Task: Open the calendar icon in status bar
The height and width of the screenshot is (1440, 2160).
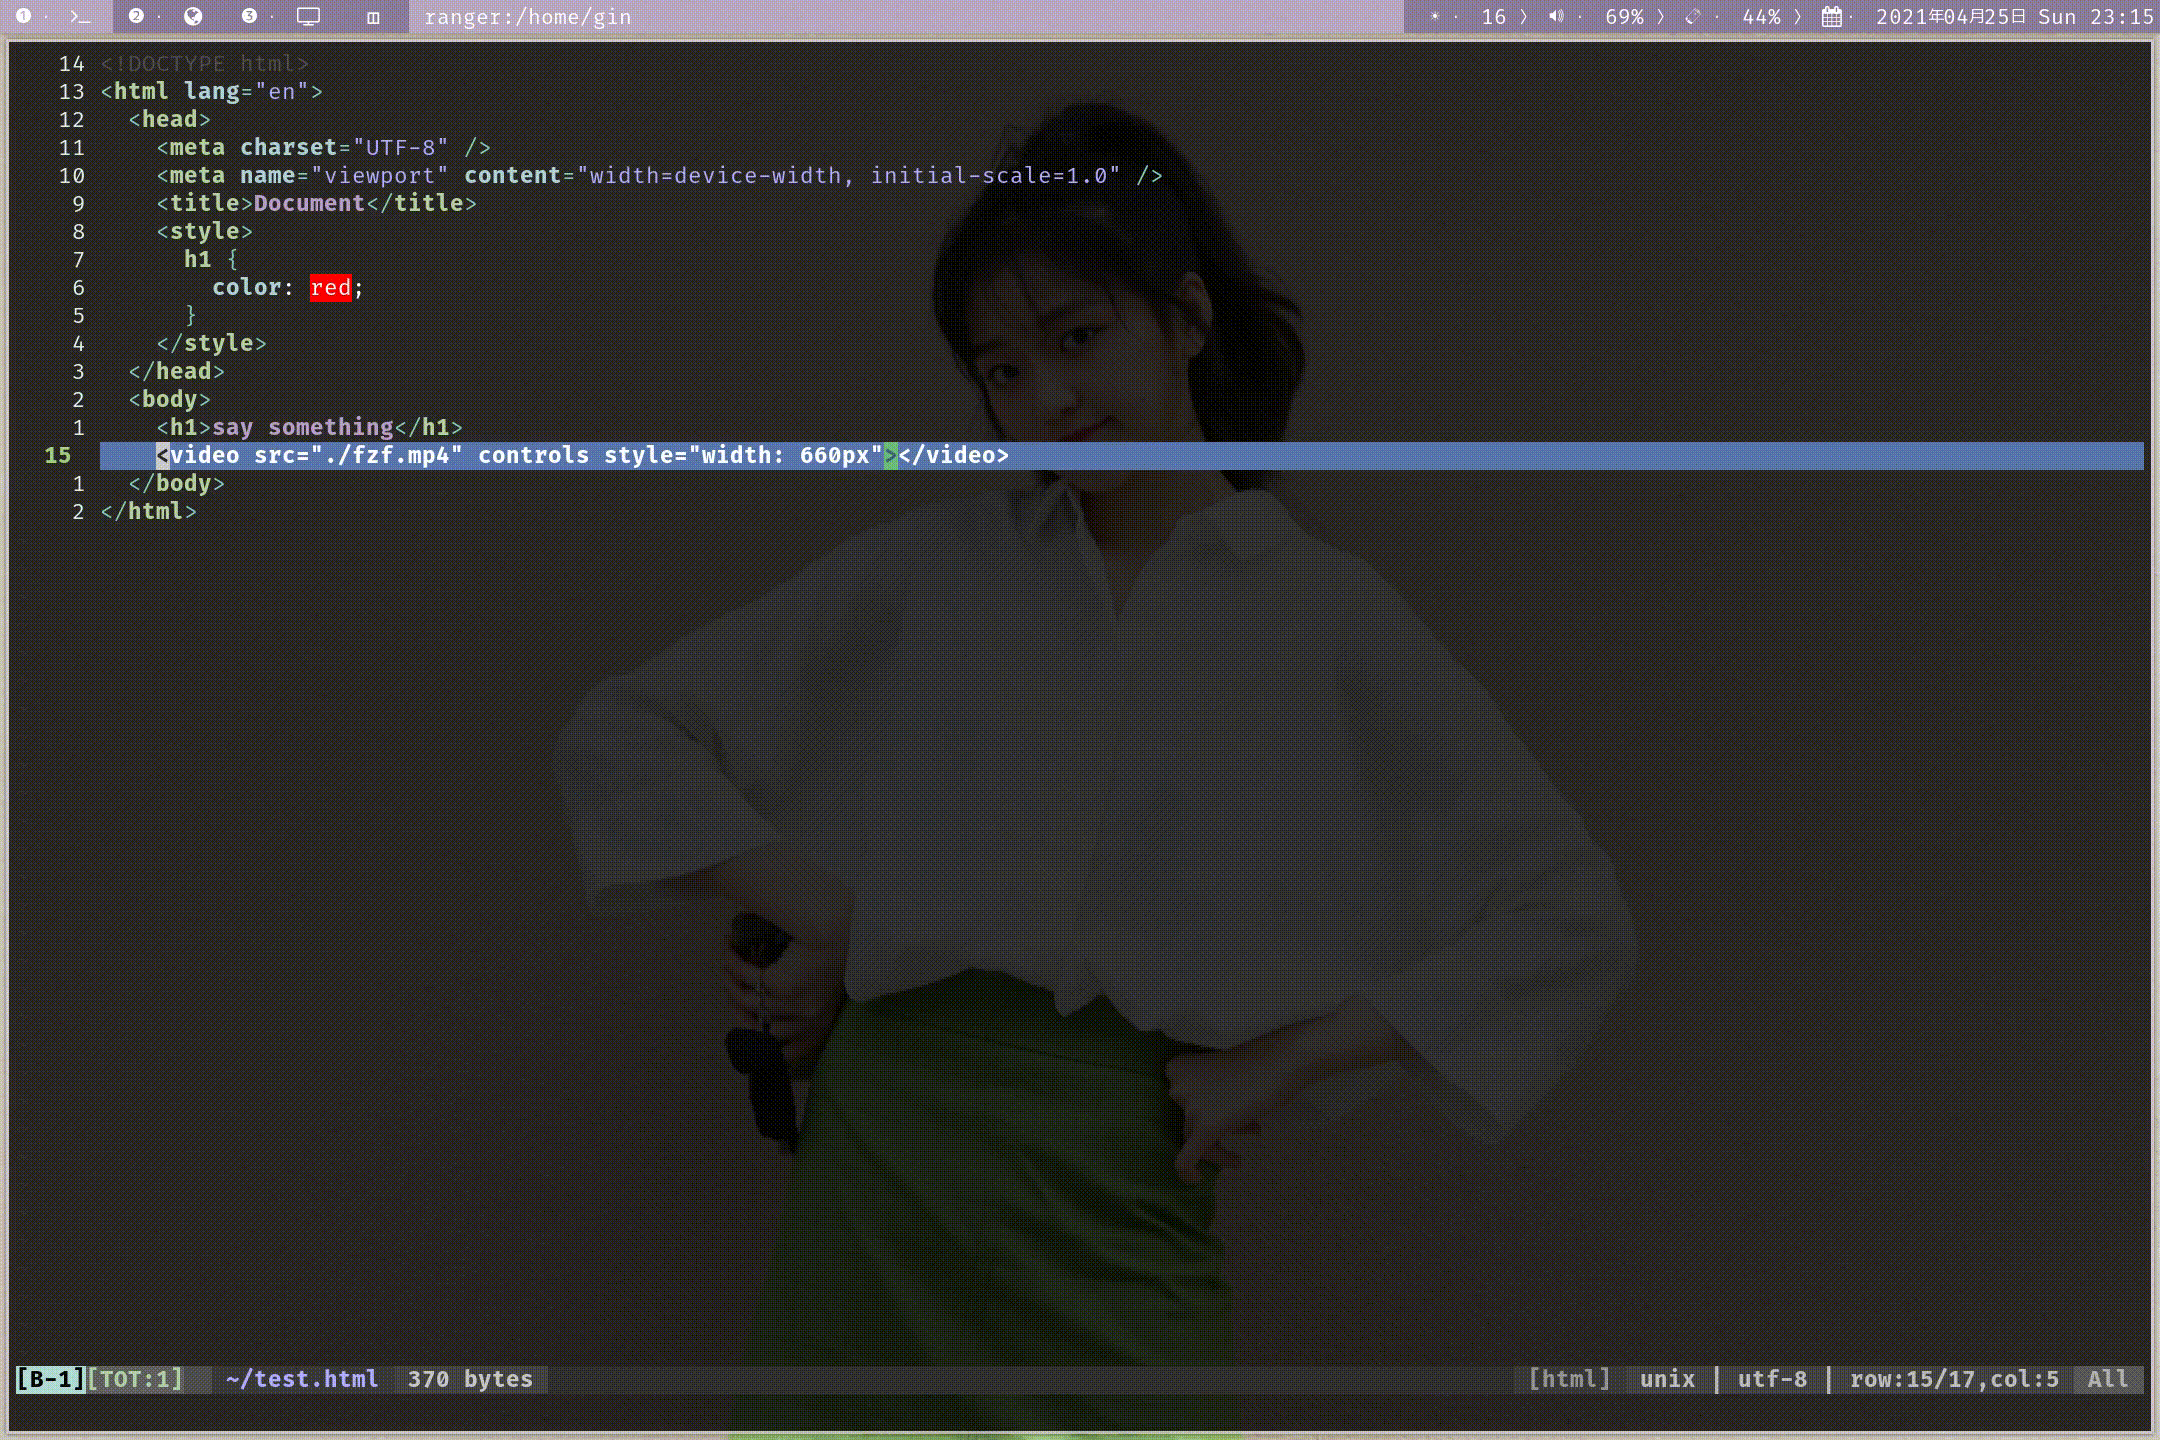Action: tap(1831, 17)
